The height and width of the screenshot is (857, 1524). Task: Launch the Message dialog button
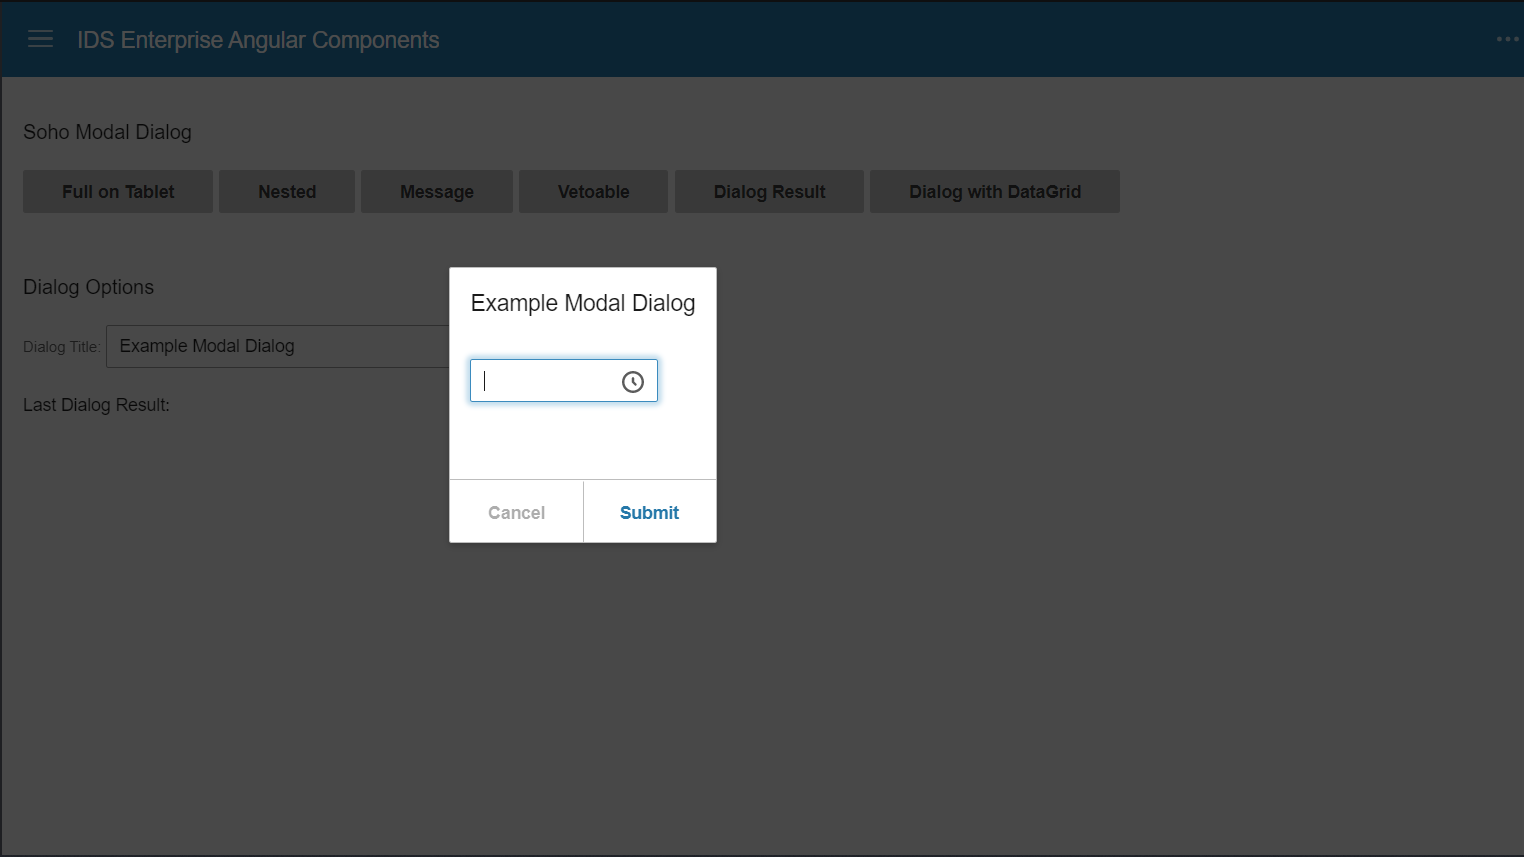437,191
